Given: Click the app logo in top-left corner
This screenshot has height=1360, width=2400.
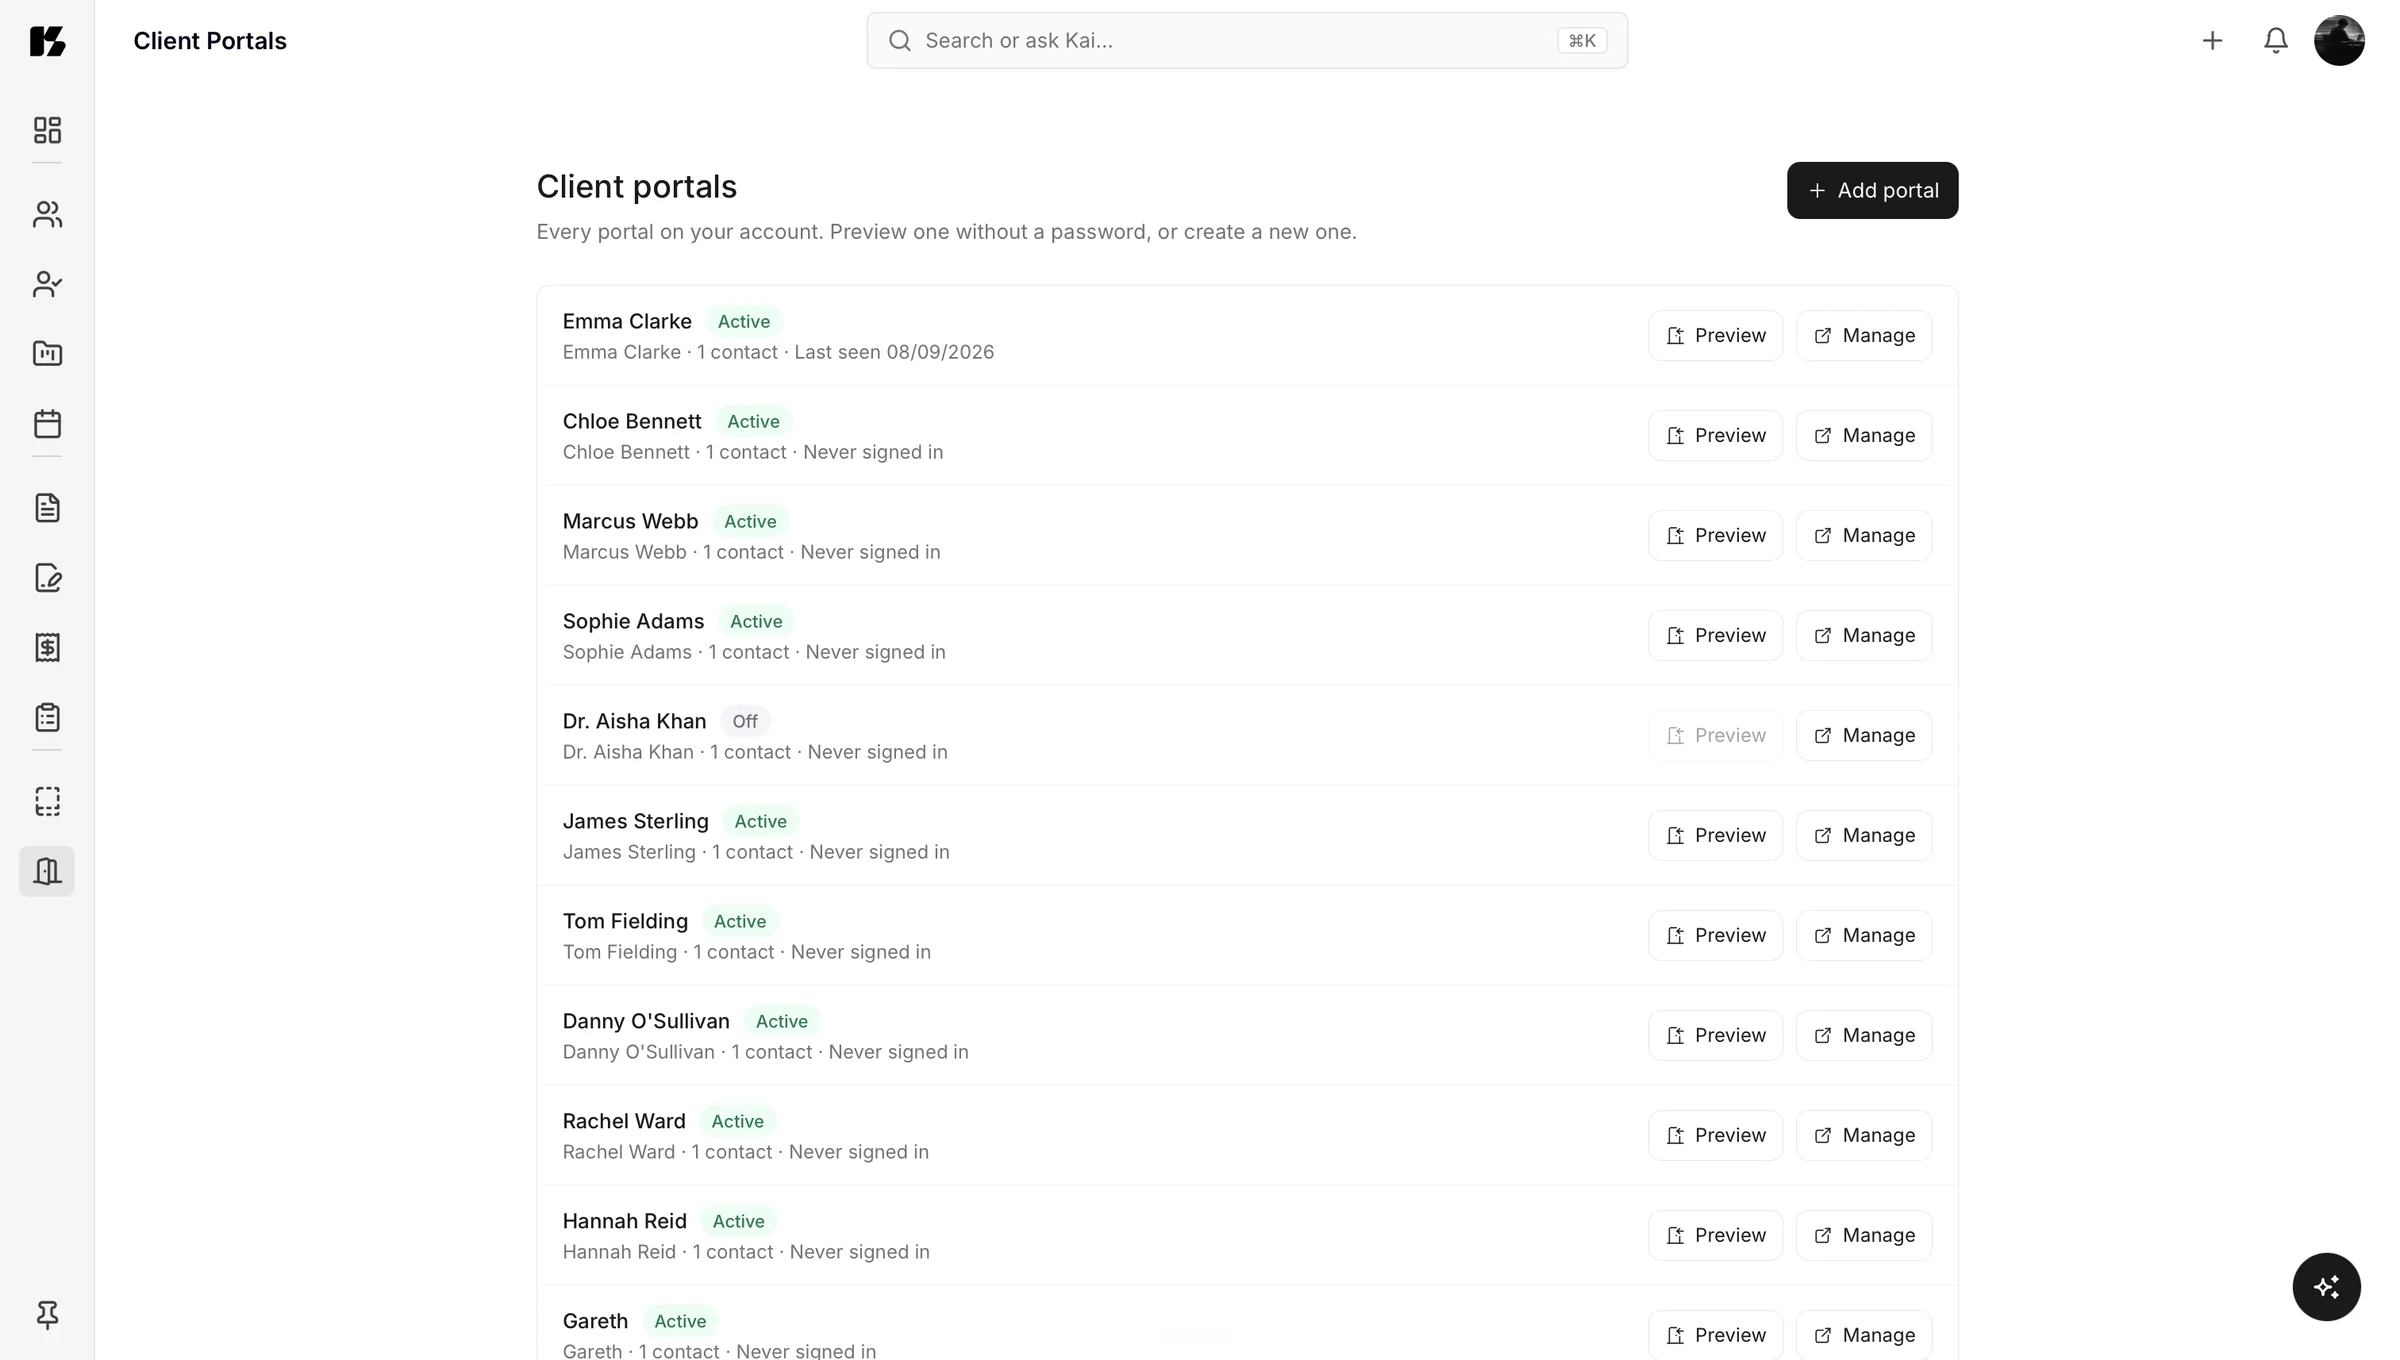Looking at the screenshot, I should (47, 41).
